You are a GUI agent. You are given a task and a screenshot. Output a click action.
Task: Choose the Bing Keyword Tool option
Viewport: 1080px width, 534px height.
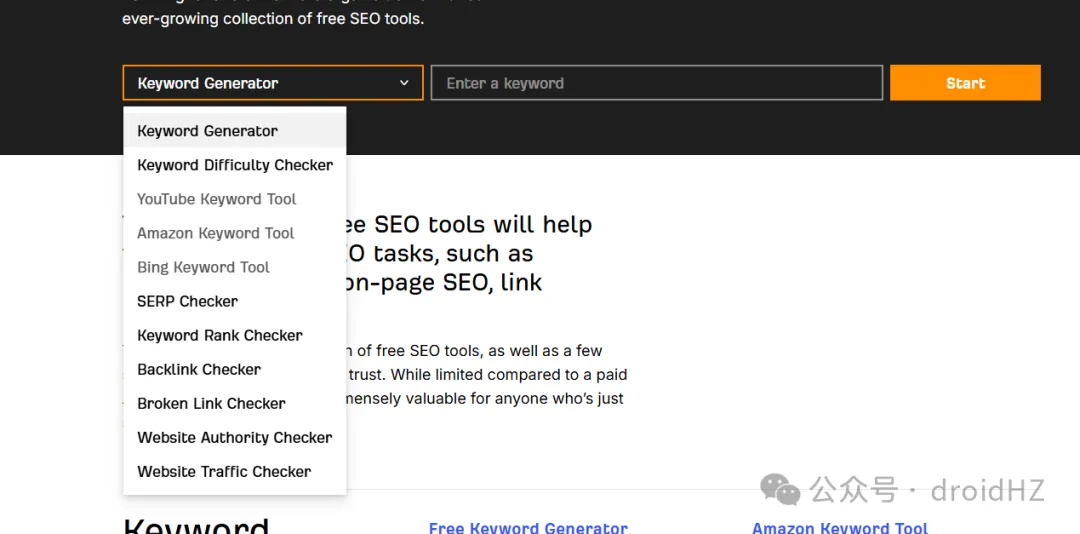(x=204, y=267)
